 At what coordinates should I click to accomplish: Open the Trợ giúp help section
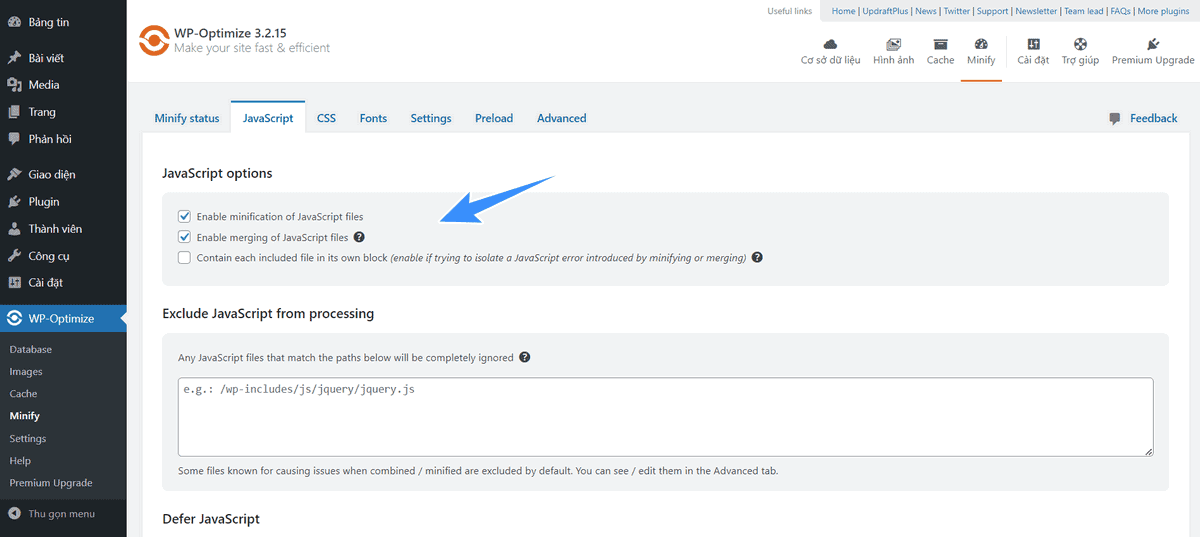[1080, 52]
